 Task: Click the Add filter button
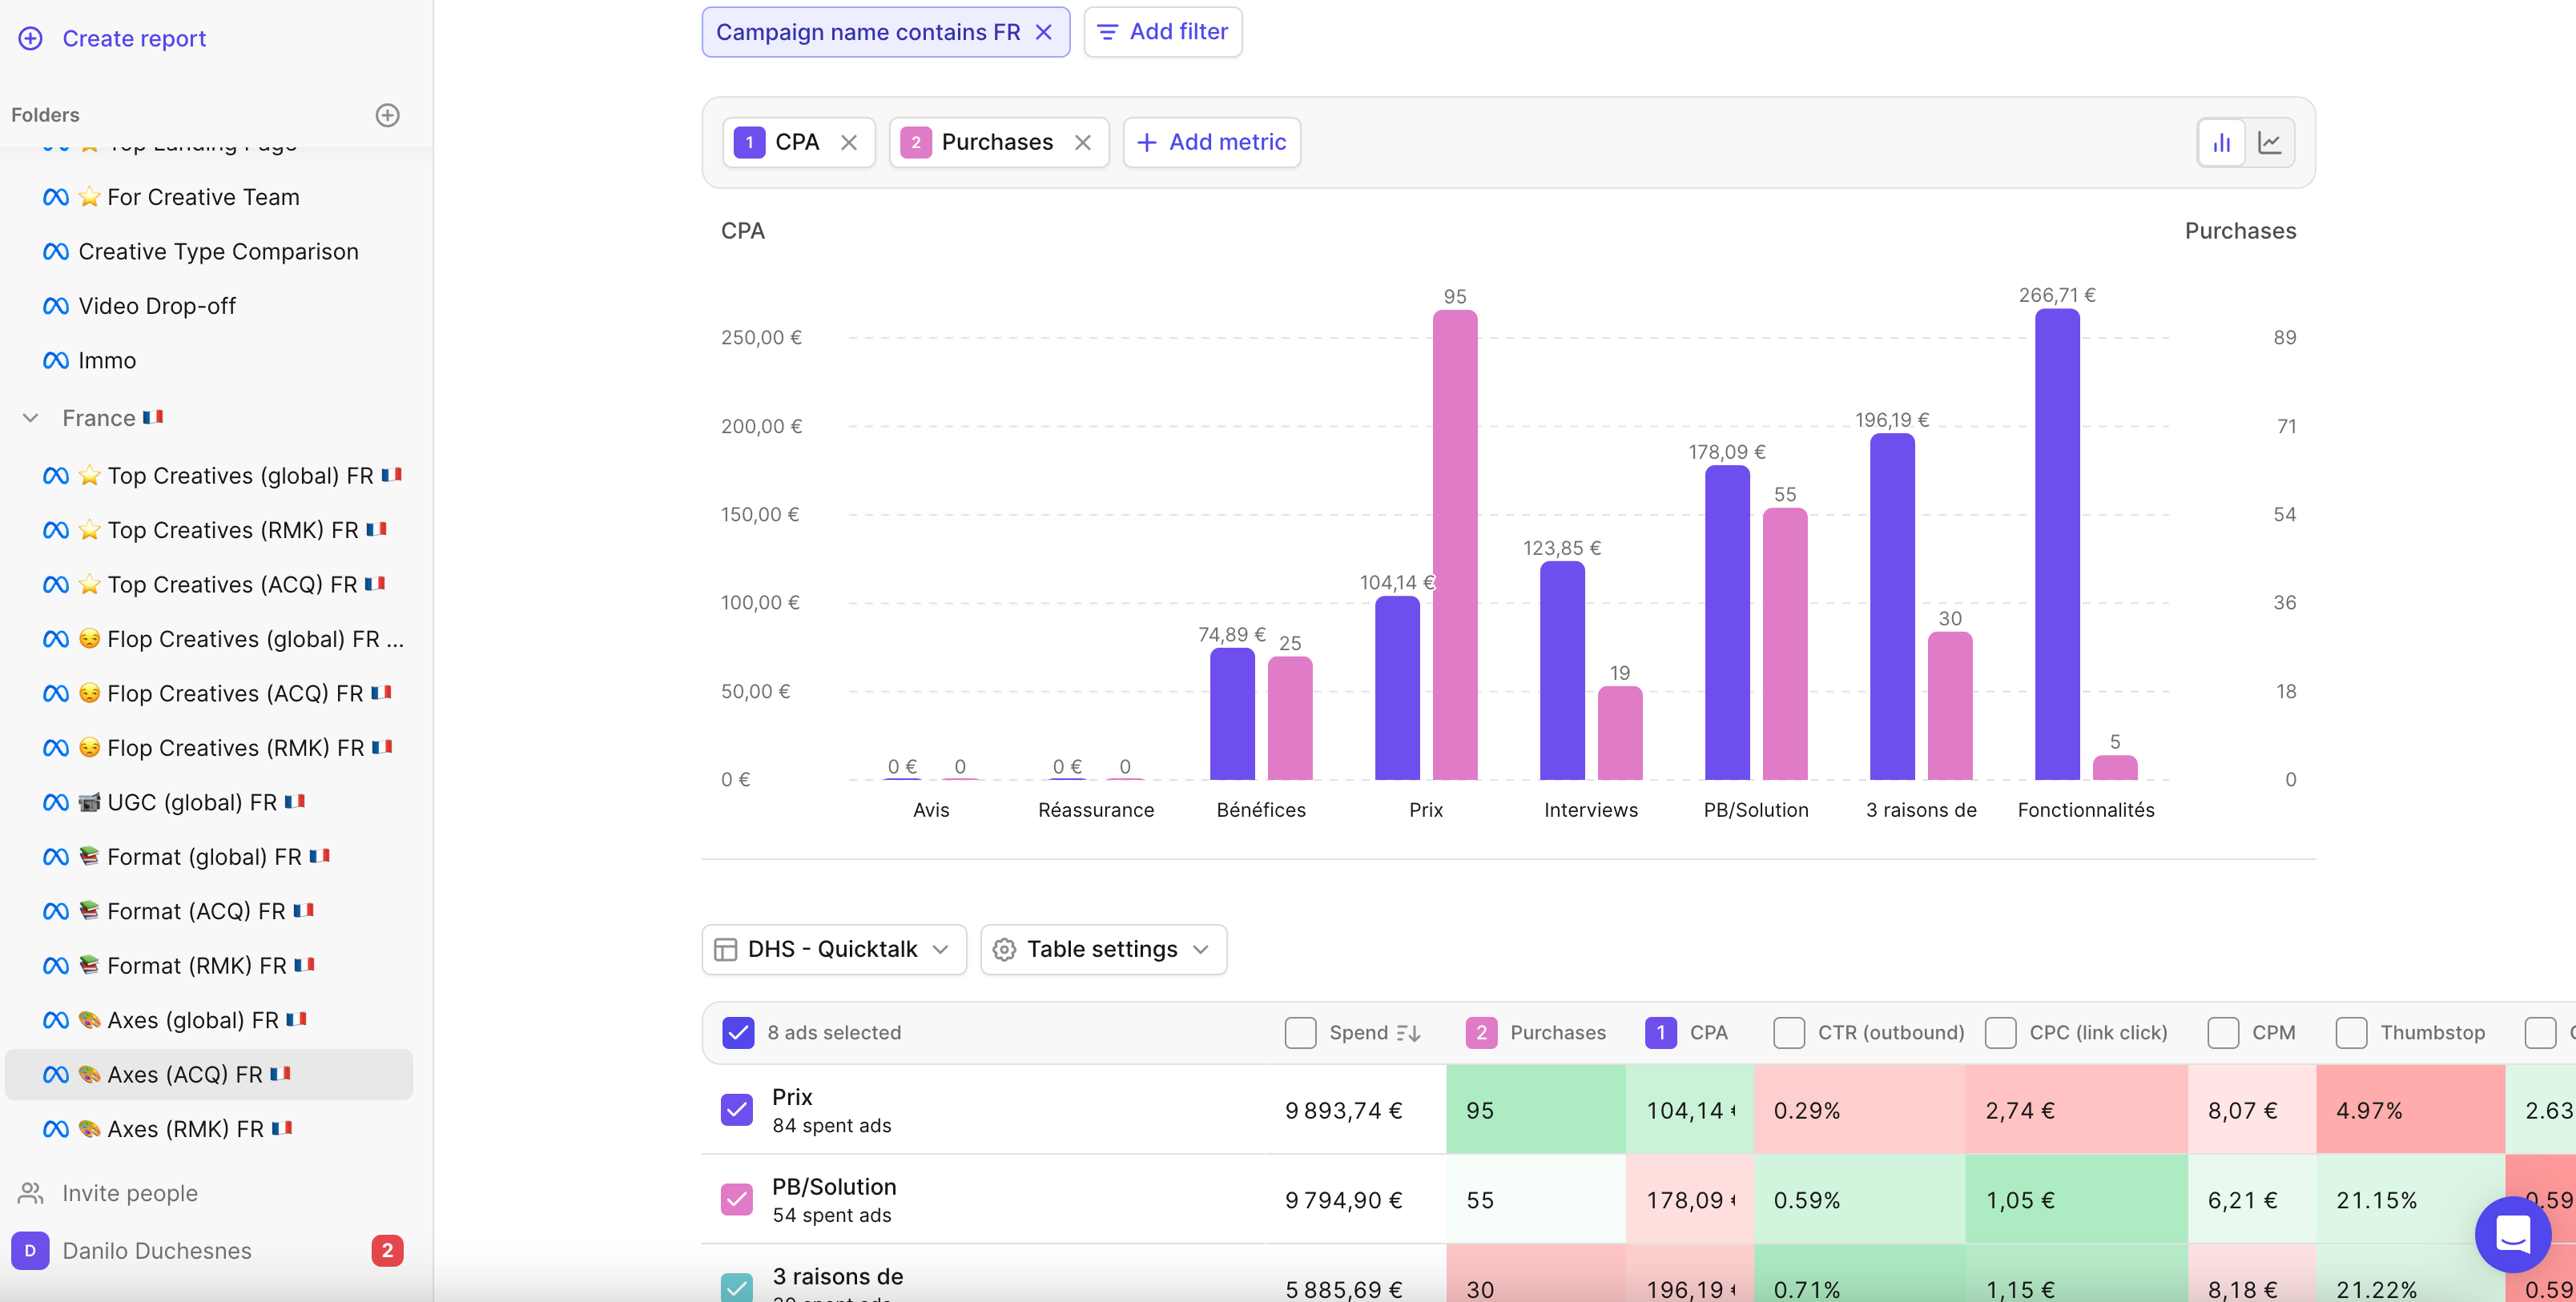tap(1162, 32)
